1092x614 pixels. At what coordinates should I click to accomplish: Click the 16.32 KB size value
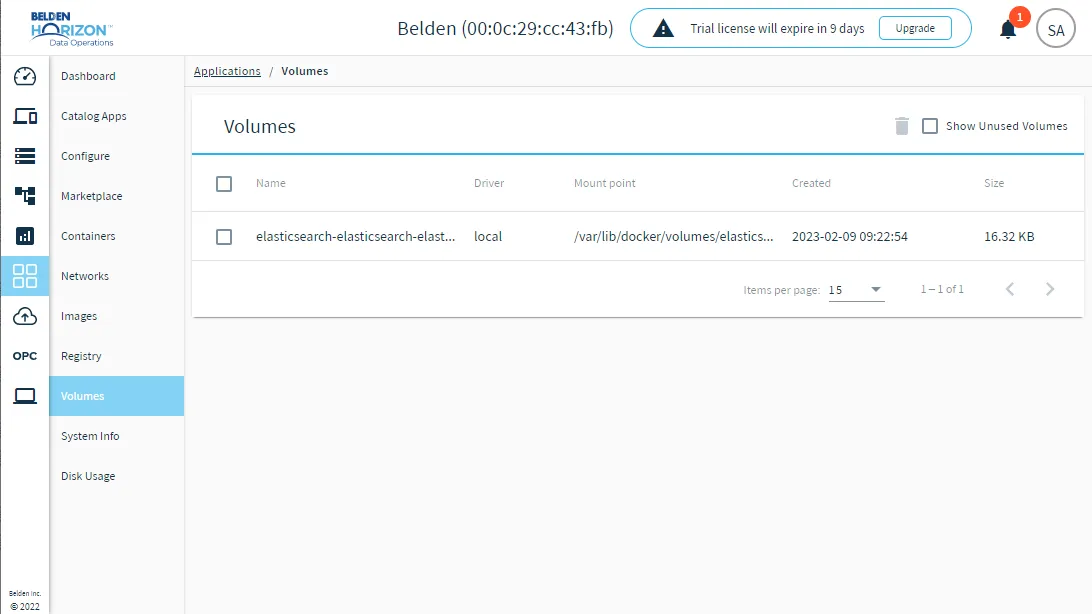1009,237
